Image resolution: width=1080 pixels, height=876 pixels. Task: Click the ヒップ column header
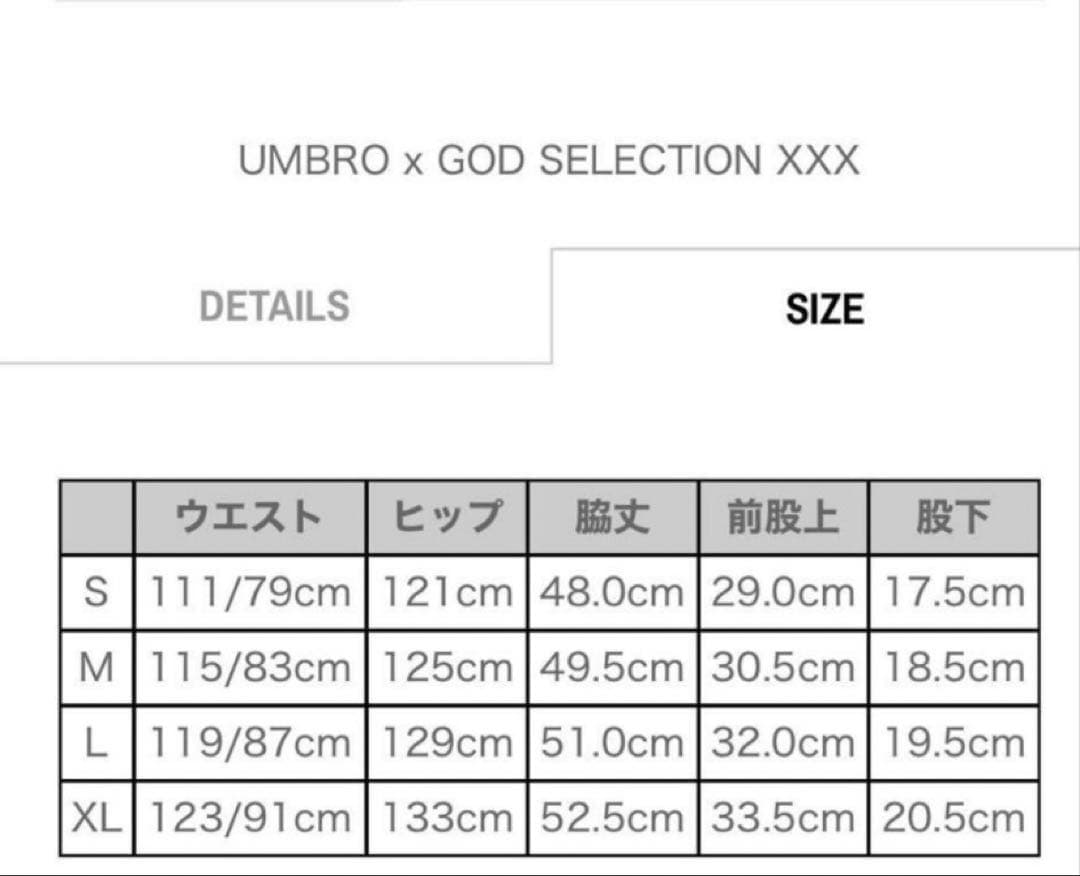448,517
